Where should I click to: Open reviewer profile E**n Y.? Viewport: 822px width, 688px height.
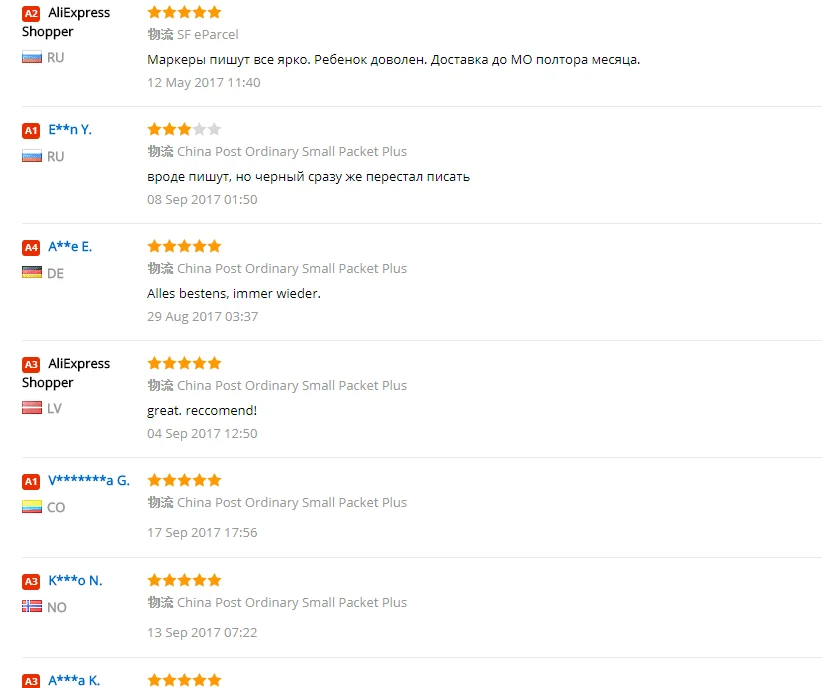coord(70,130)
